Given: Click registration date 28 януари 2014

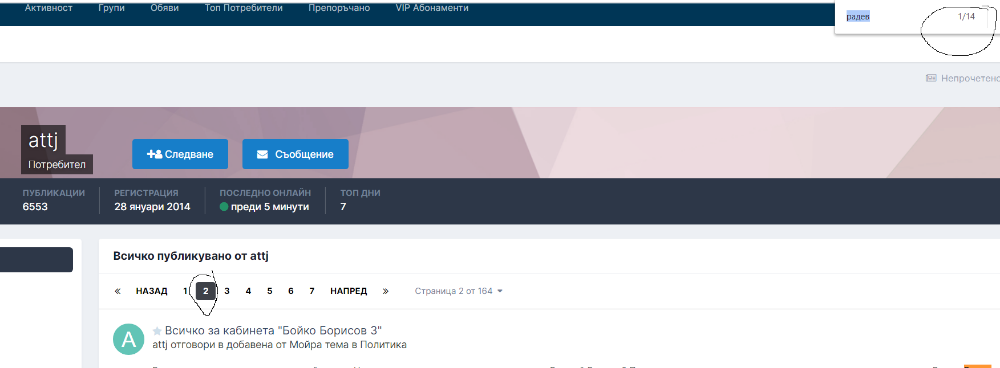Looking at the screenshot, I should pyautogui.click(x=152, y=207).
